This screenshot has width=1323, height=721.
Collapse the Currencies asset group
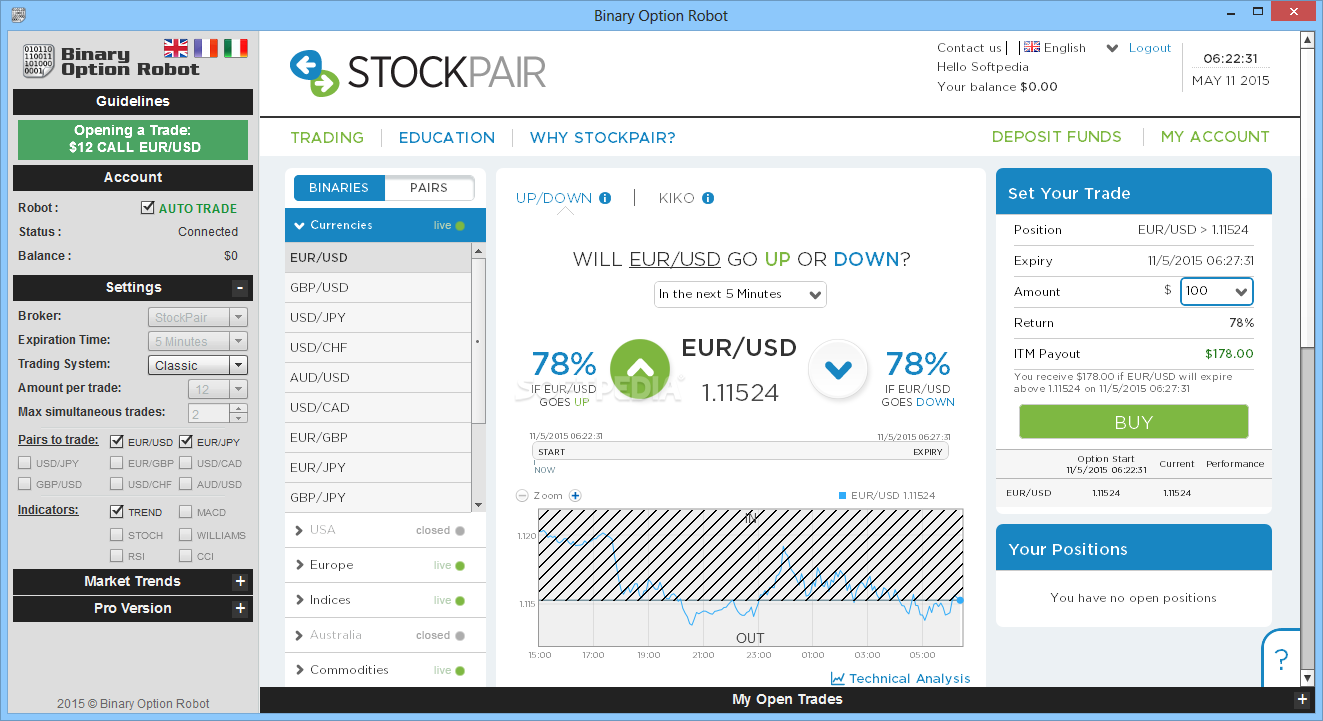pyautogui.click(x=385, y=225)
